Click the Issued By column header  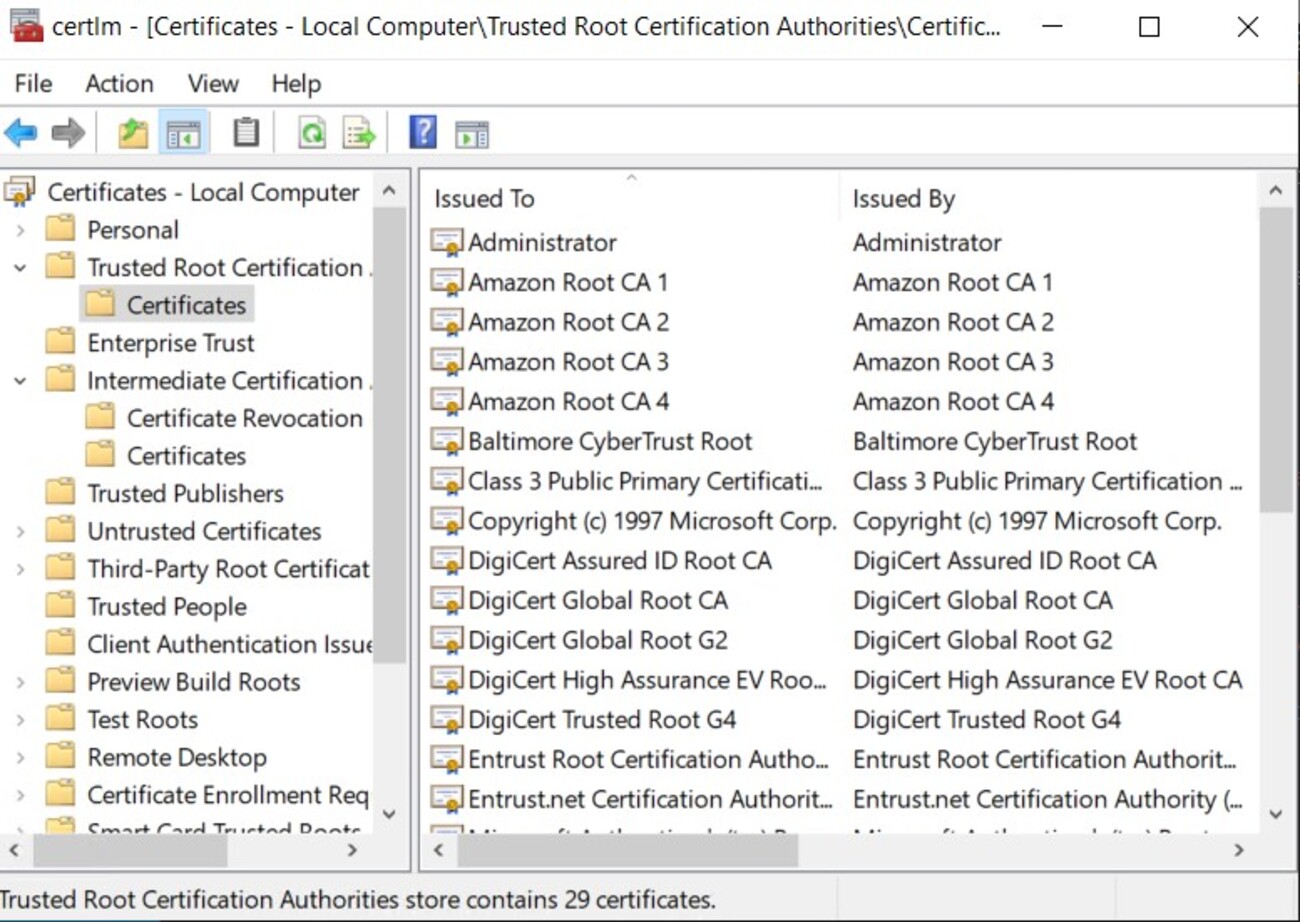click(903, 199)
